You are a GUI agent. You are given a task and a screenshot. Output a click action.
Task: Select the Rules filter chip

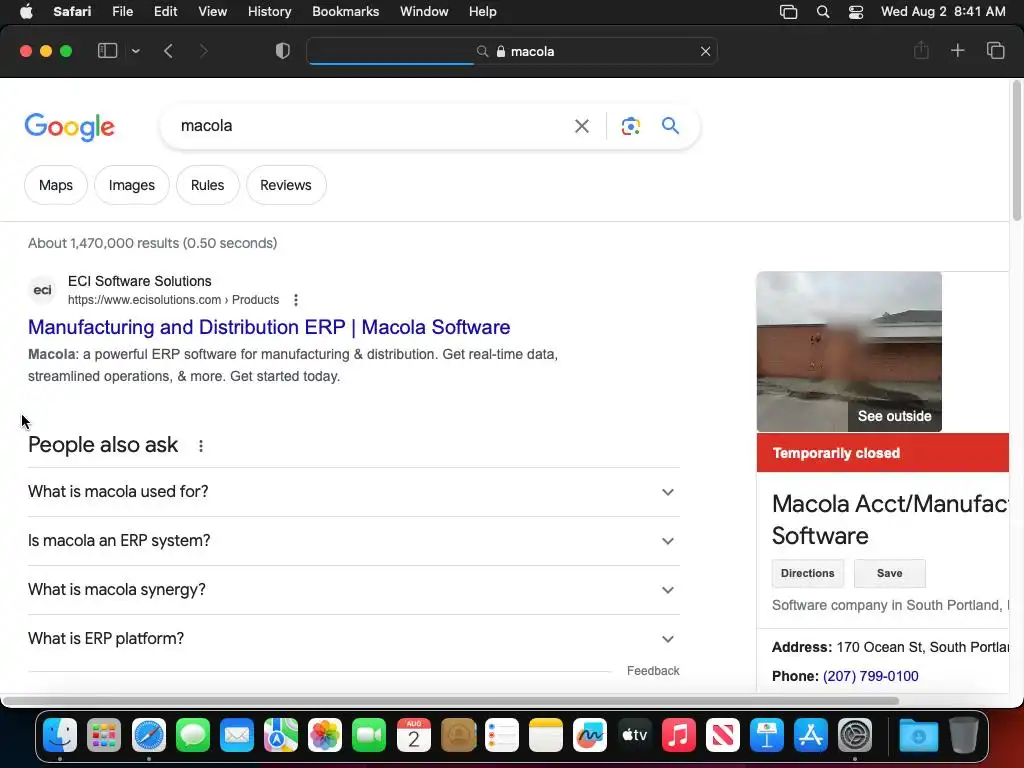pos(207,185)
